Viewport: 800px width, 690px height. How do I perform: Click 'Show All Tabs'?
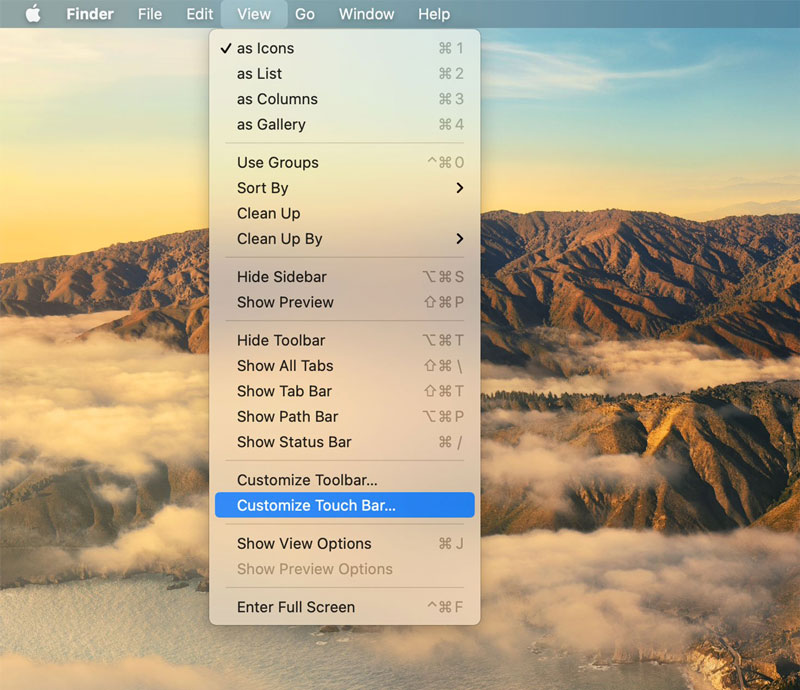click(285, 366)
